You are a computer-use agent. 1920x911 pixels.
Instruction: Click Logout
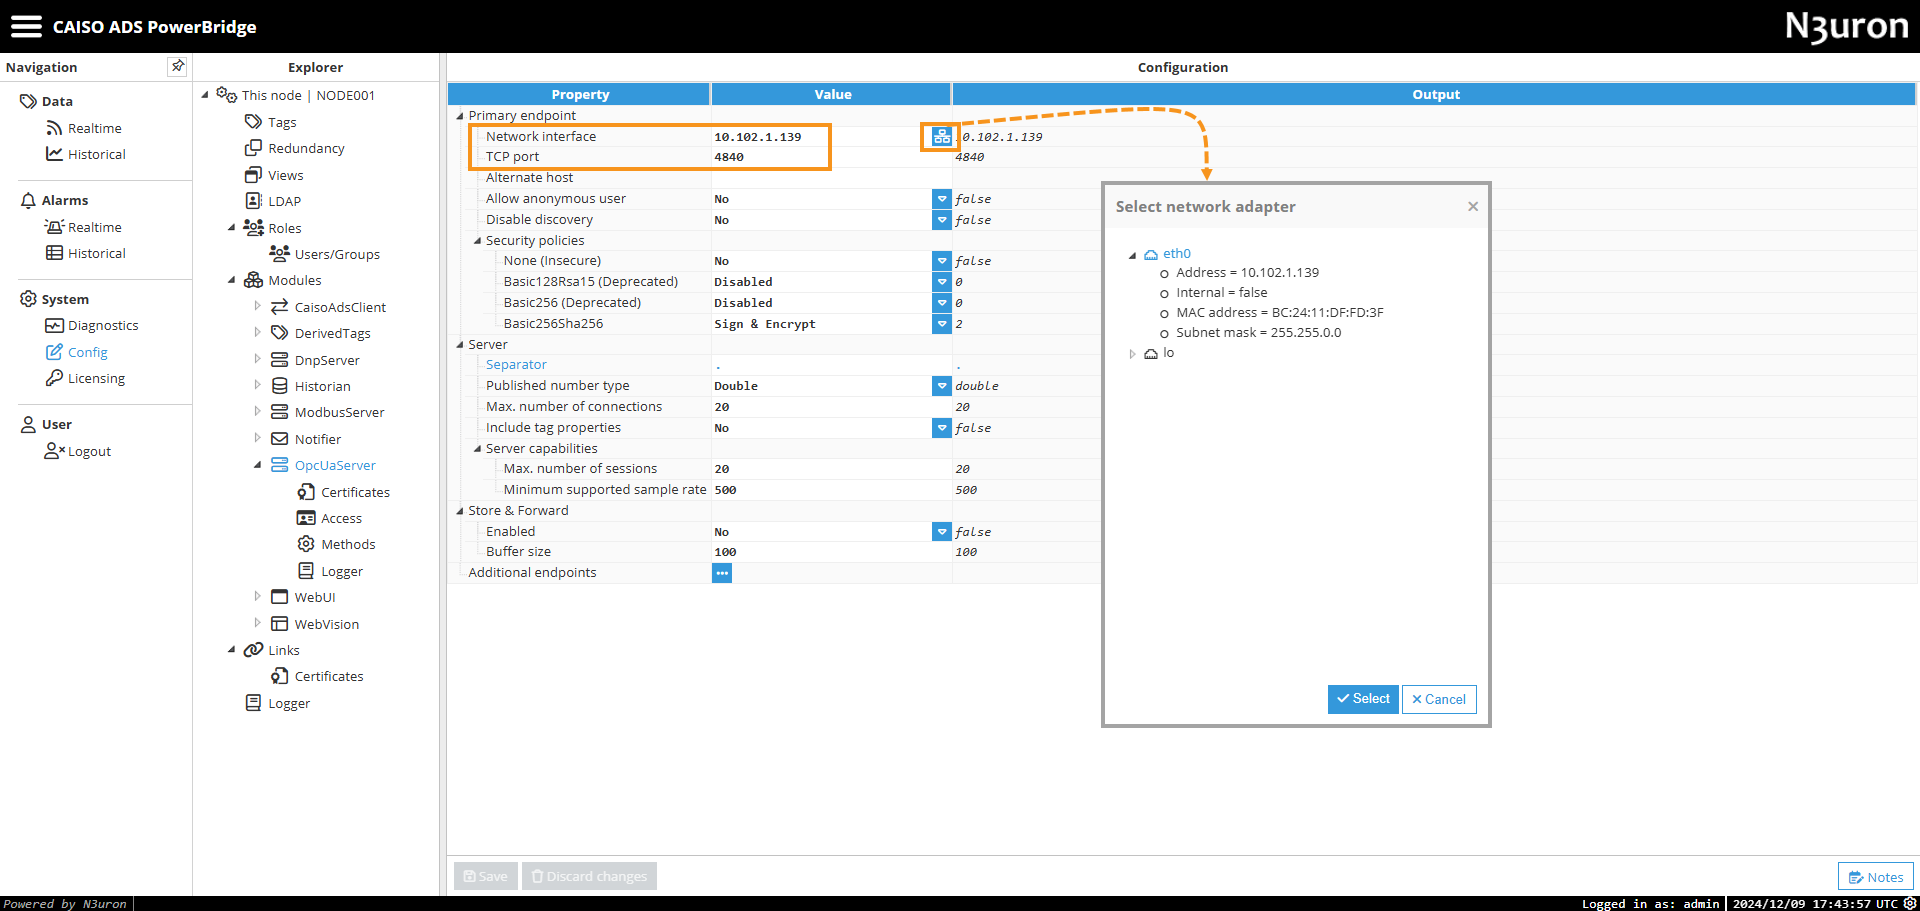click(89, 451)
